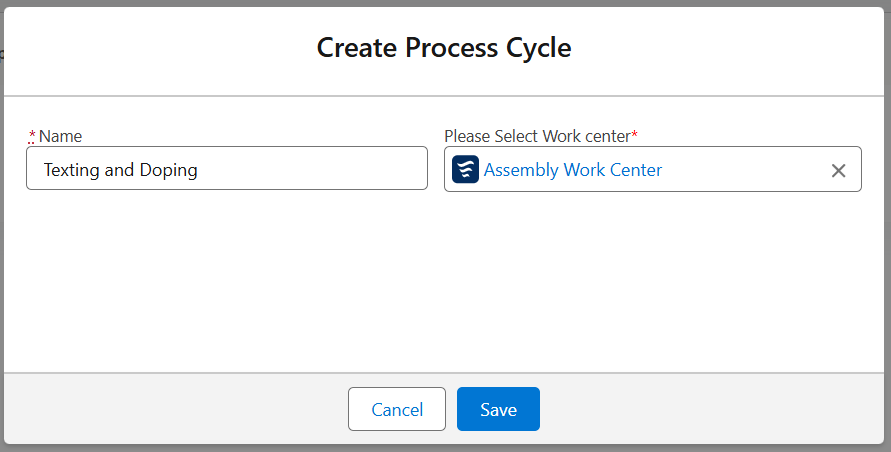This screenshot has width=891, height=452.
Task: Focus the Name input field
Action: [x=300, y=169]
